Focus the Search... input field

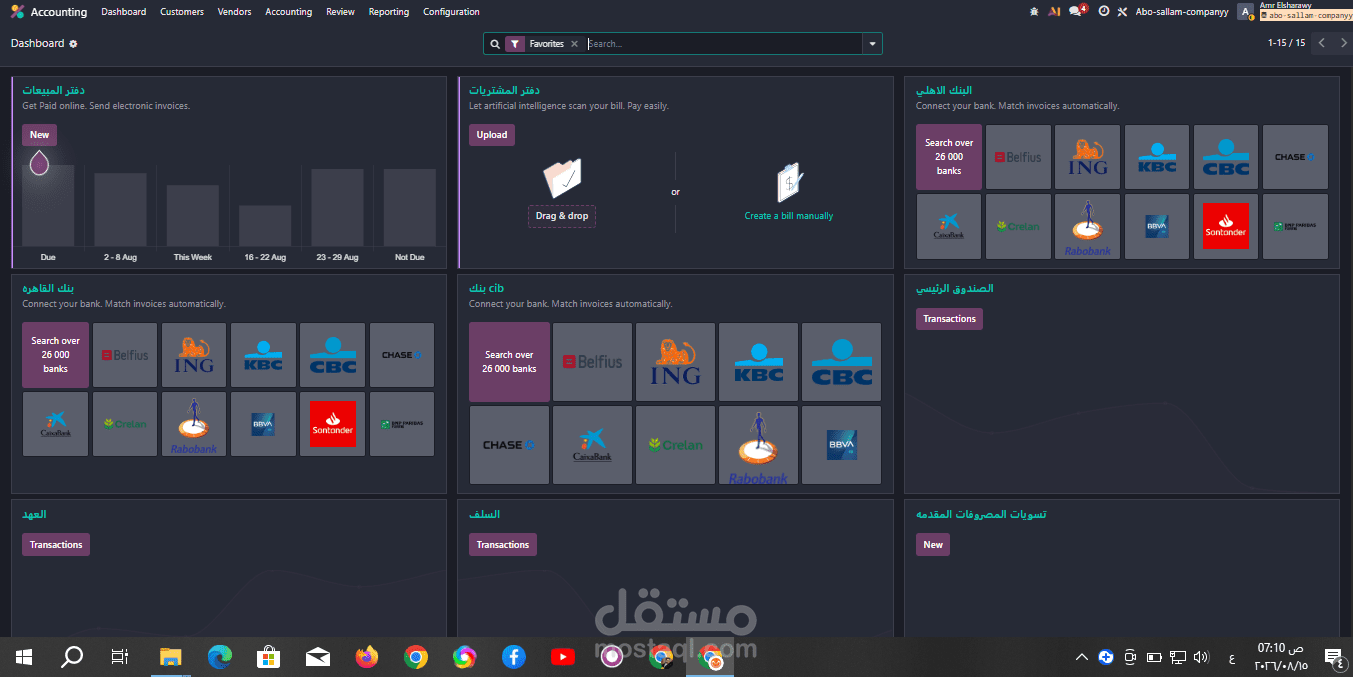point(724,44)
